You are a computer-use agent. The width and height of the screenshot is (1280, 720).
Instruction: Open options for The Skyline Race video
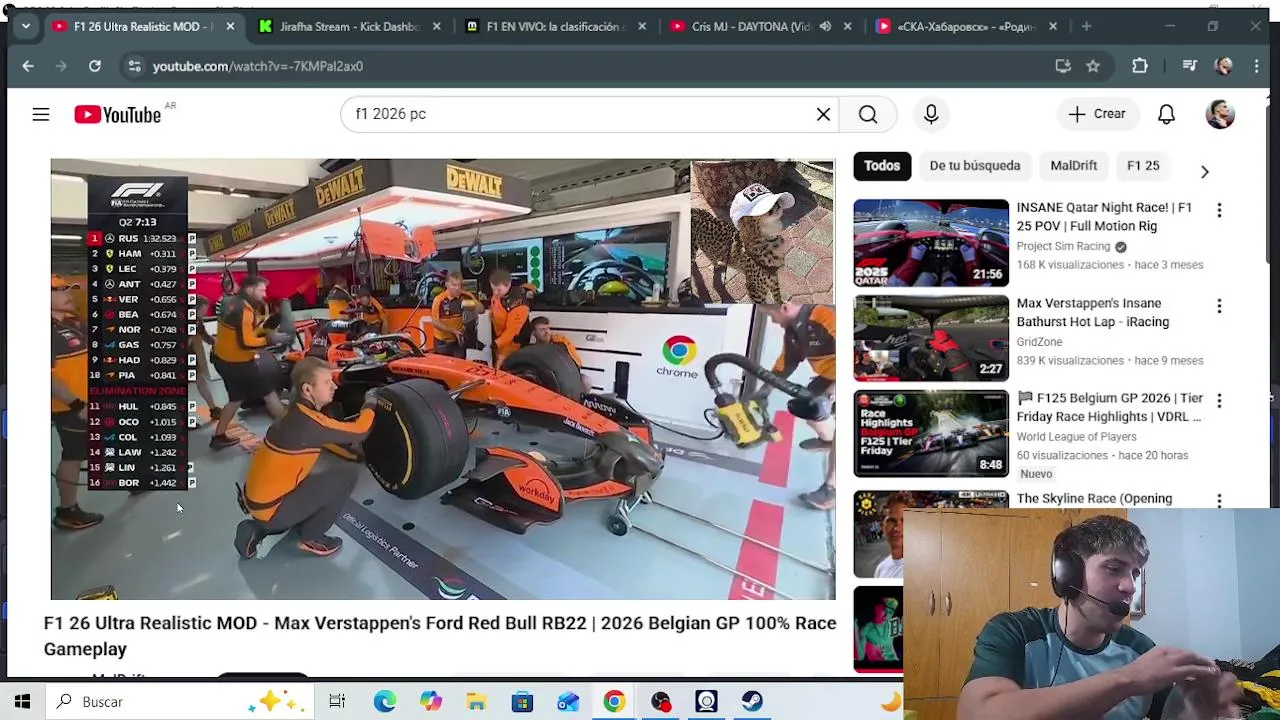[1219, 499]
